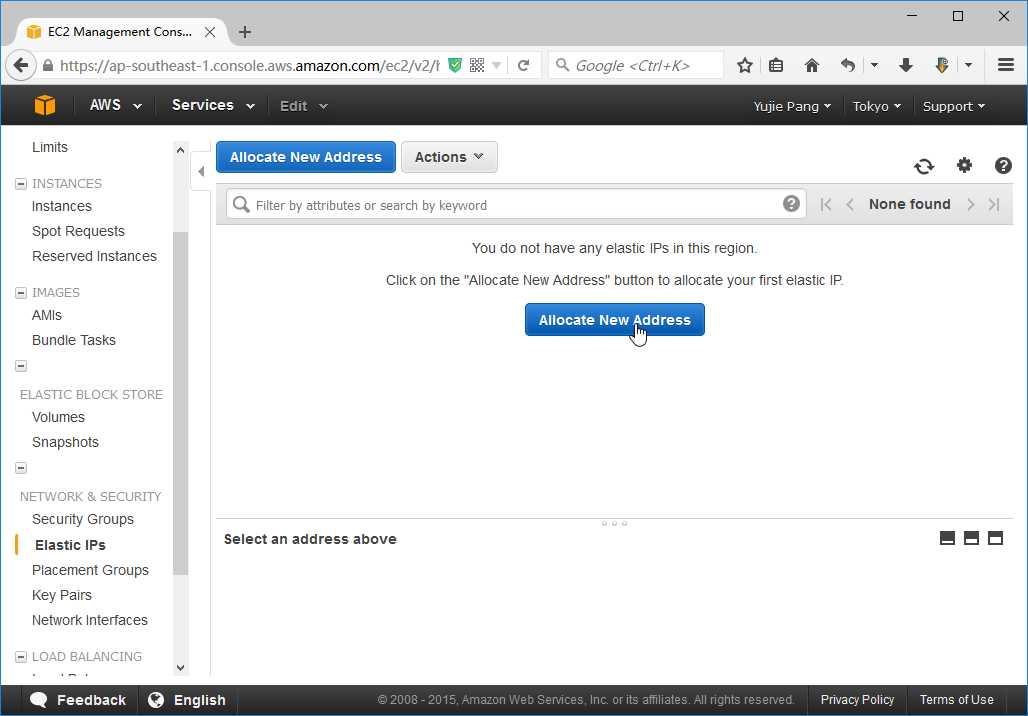Open Limits in sidebar
This screenshot has height=716, width=1028.
(50, 147)
